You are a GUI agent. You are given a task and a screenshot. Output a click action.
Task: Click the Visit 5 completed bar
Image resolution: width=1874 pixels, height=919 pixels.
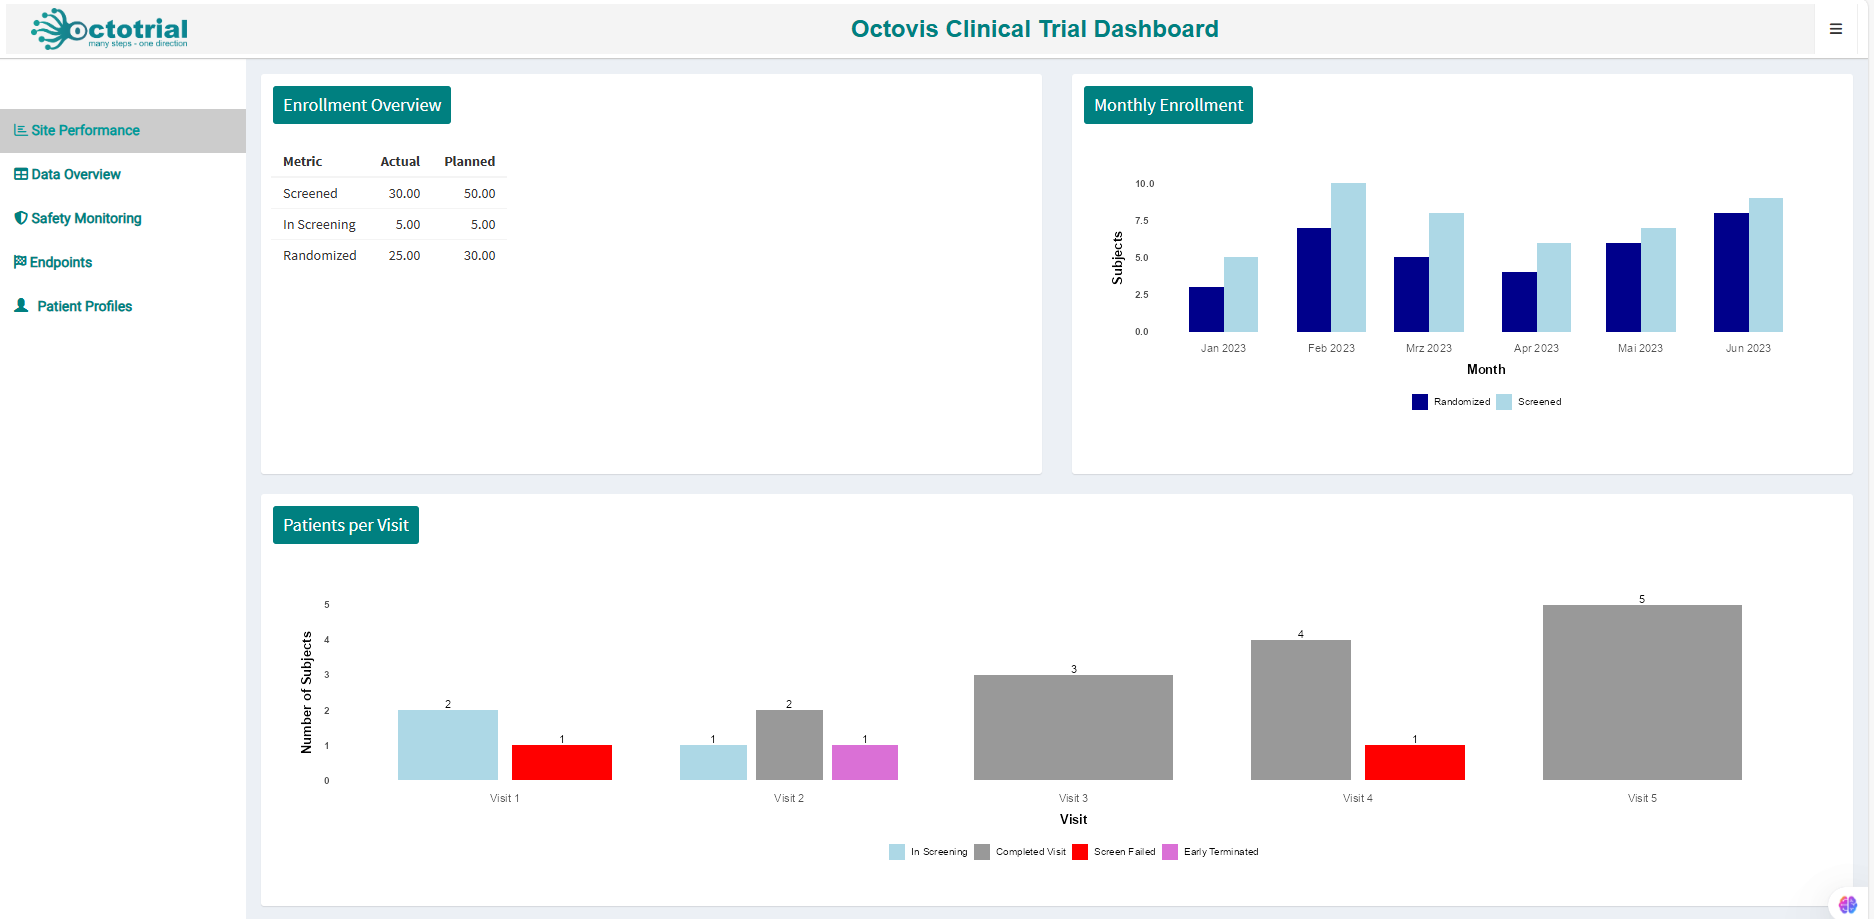click(1642, 692)
